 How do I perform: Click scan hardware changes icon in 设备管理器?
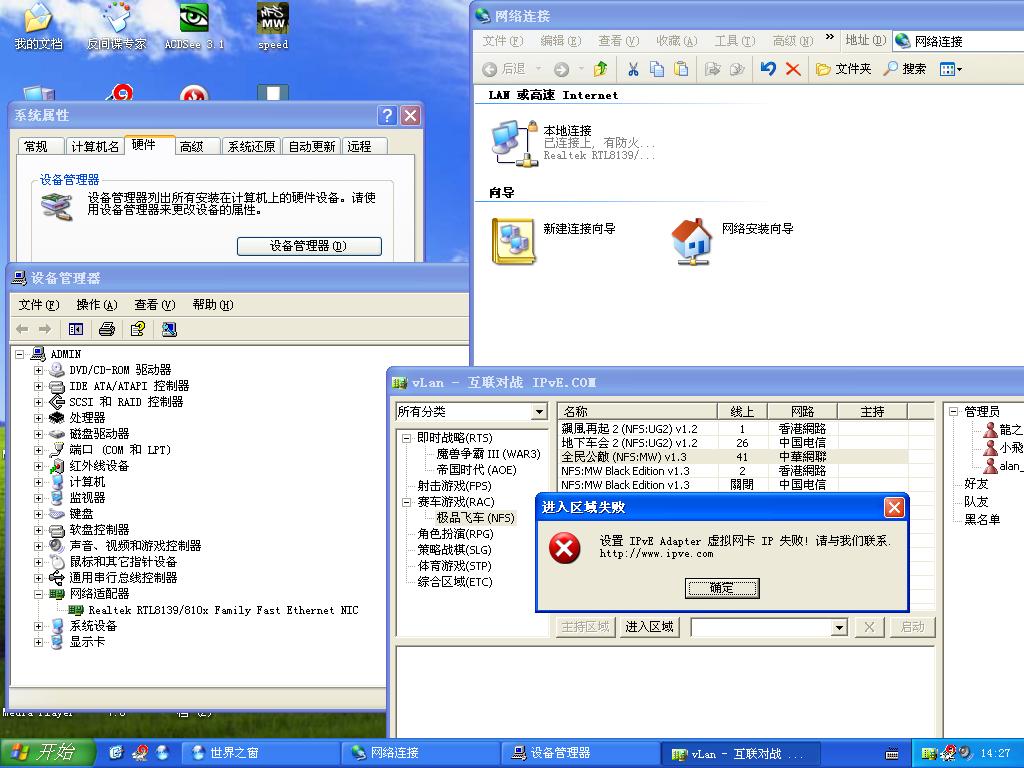pos(169,329)
